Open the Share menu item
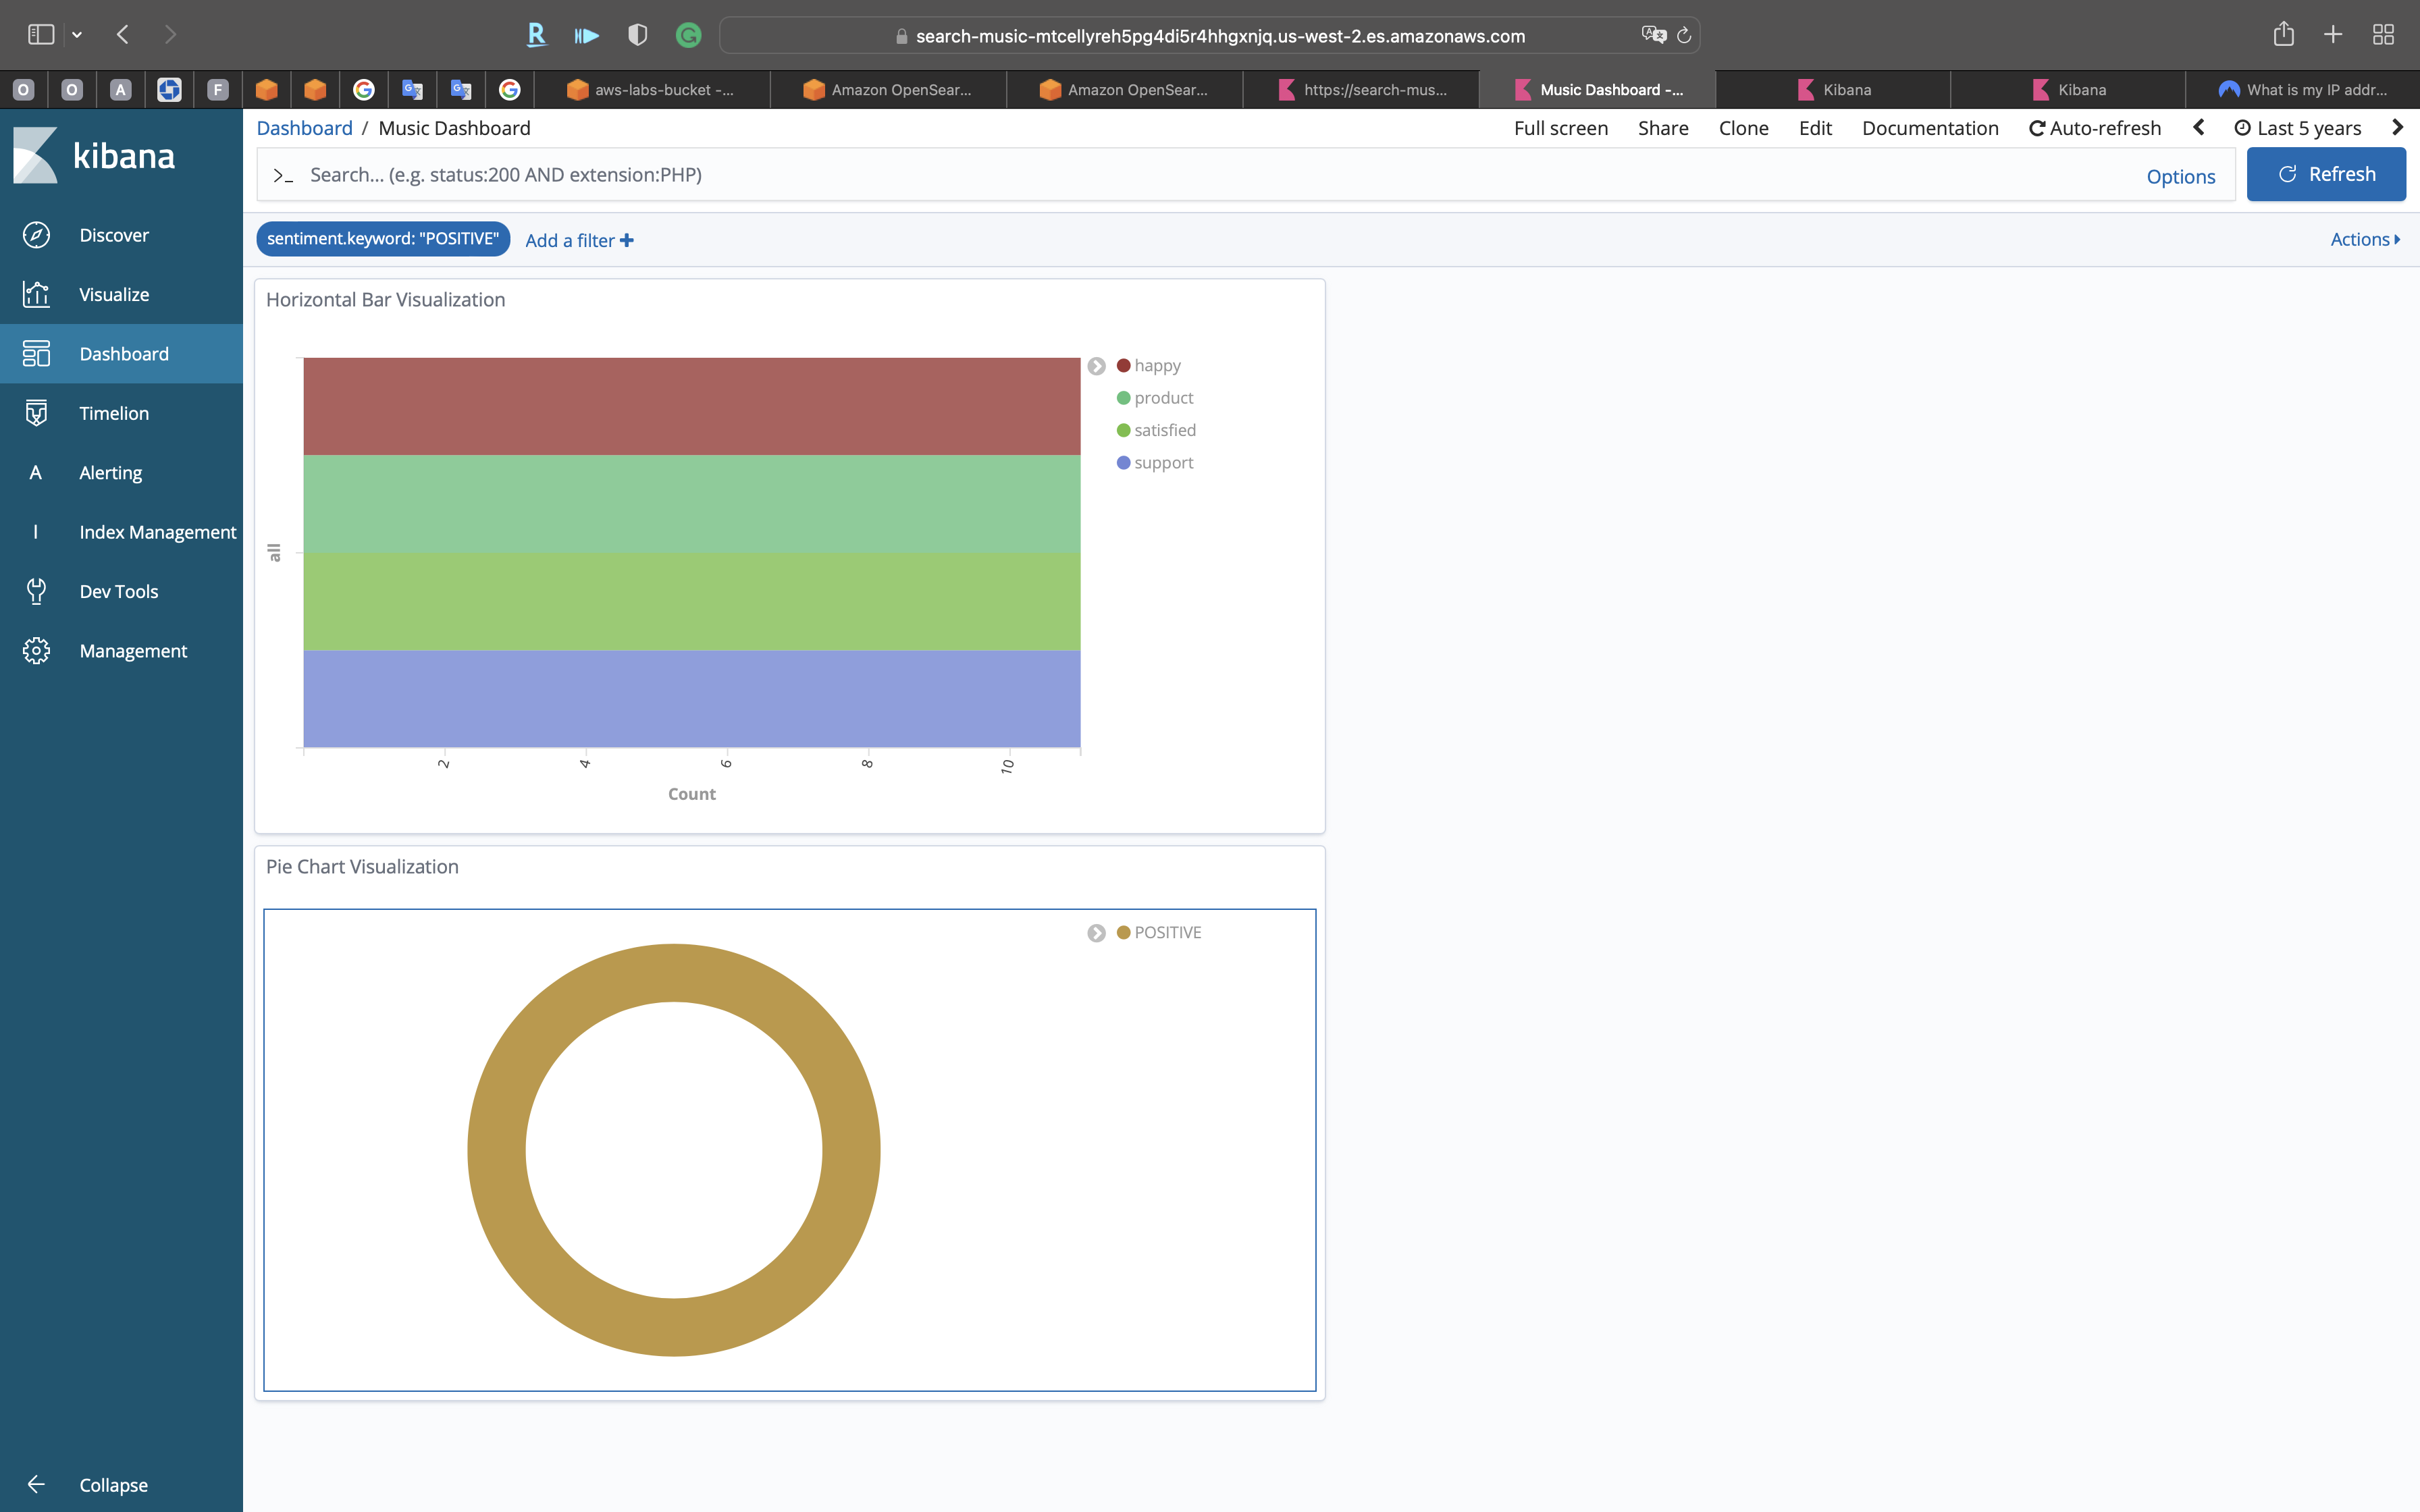This screenshot has height=1512, width=2420. 1662,128
